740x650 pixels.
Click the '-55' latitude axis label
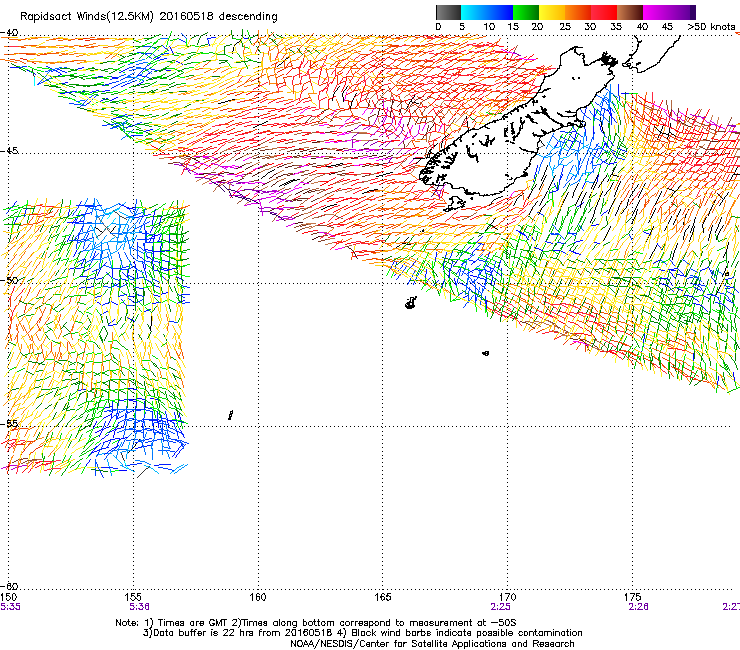click(9, 424)
